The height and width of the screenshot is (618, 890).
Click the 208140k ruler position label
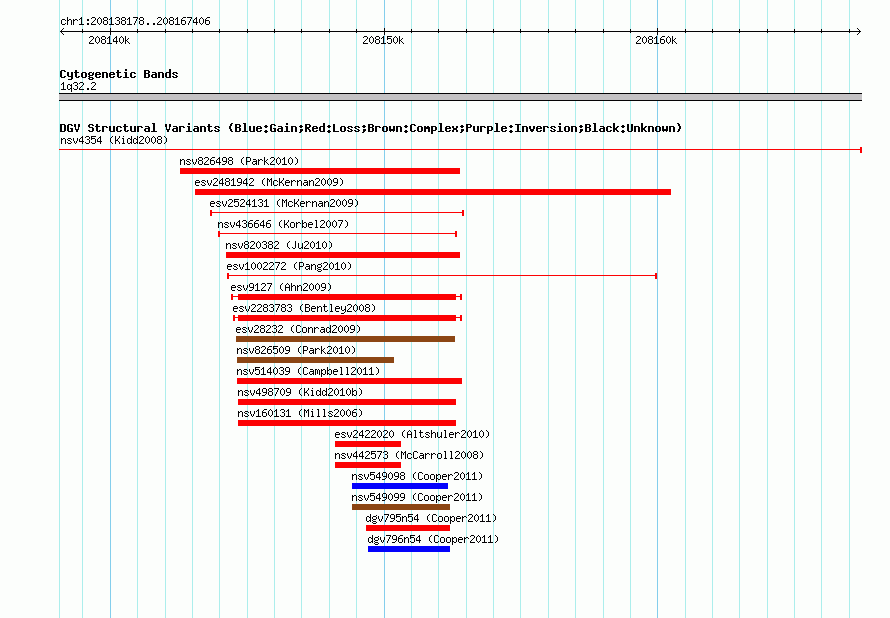(x=109, y=40)
